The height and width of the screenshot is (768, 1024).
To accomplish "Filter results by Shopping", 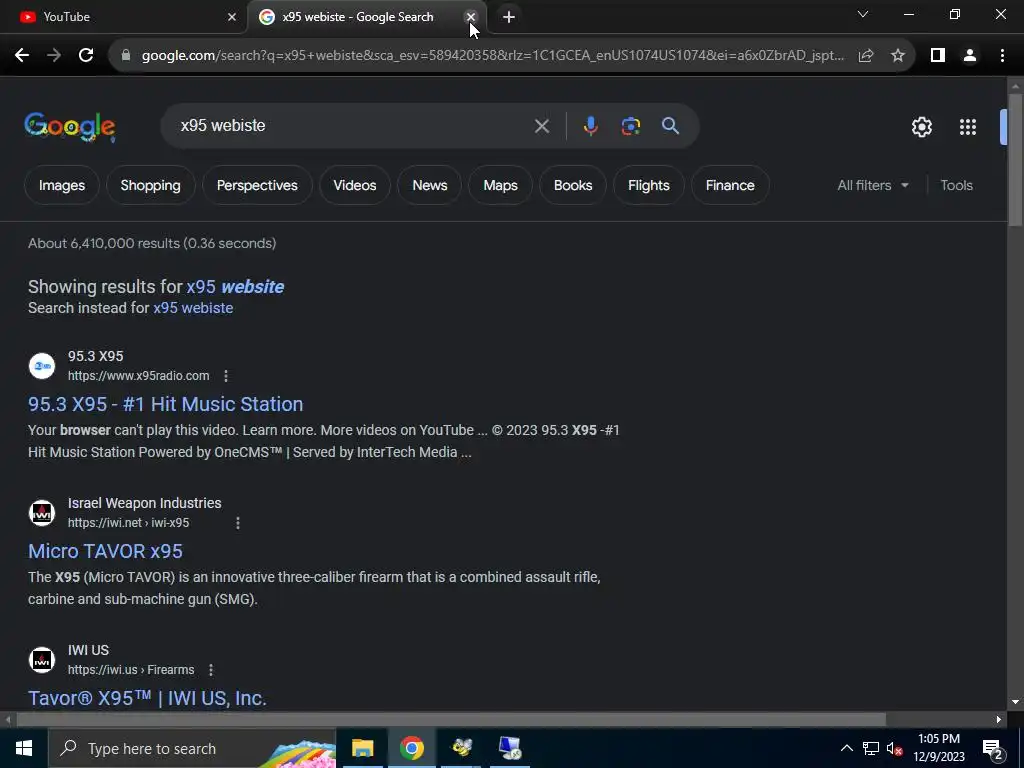I will point(150,185).
